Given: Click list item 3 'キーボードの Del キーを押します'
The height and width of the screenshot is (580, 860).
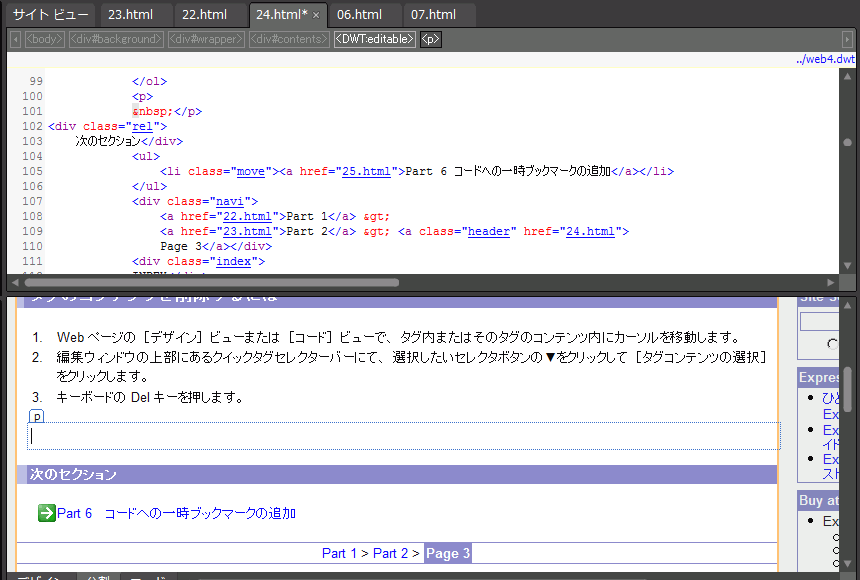Looking at the screenshot, I should pos(150,397).
